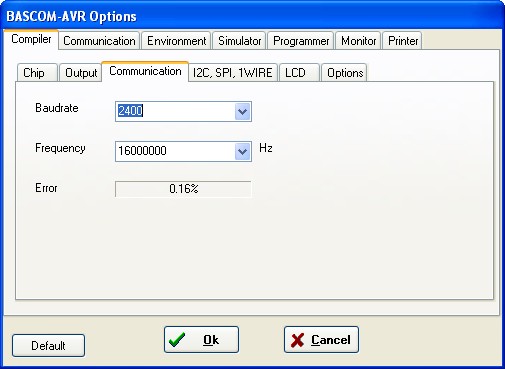Expand the Frequency dropdown arrow

click(242, 151)
